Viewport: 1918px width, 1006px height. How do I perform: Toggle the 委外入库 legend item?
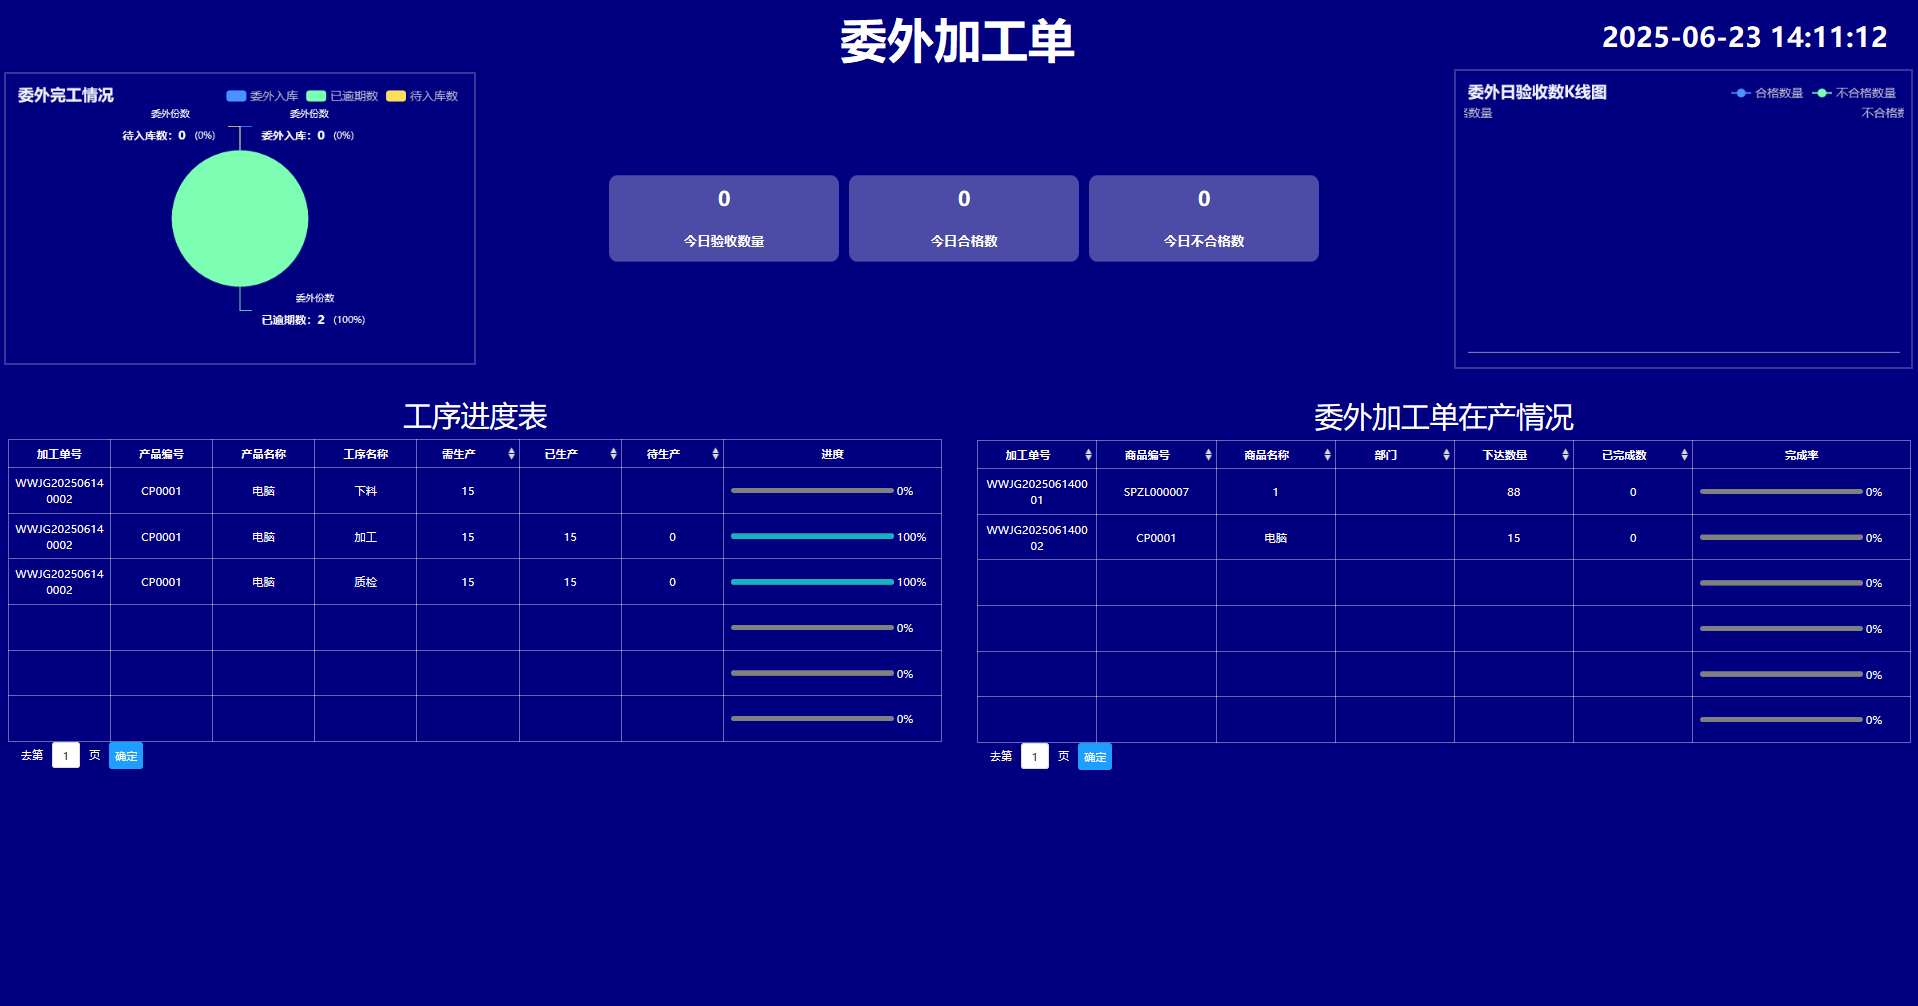pyautogui.click(x=262, y=95)
